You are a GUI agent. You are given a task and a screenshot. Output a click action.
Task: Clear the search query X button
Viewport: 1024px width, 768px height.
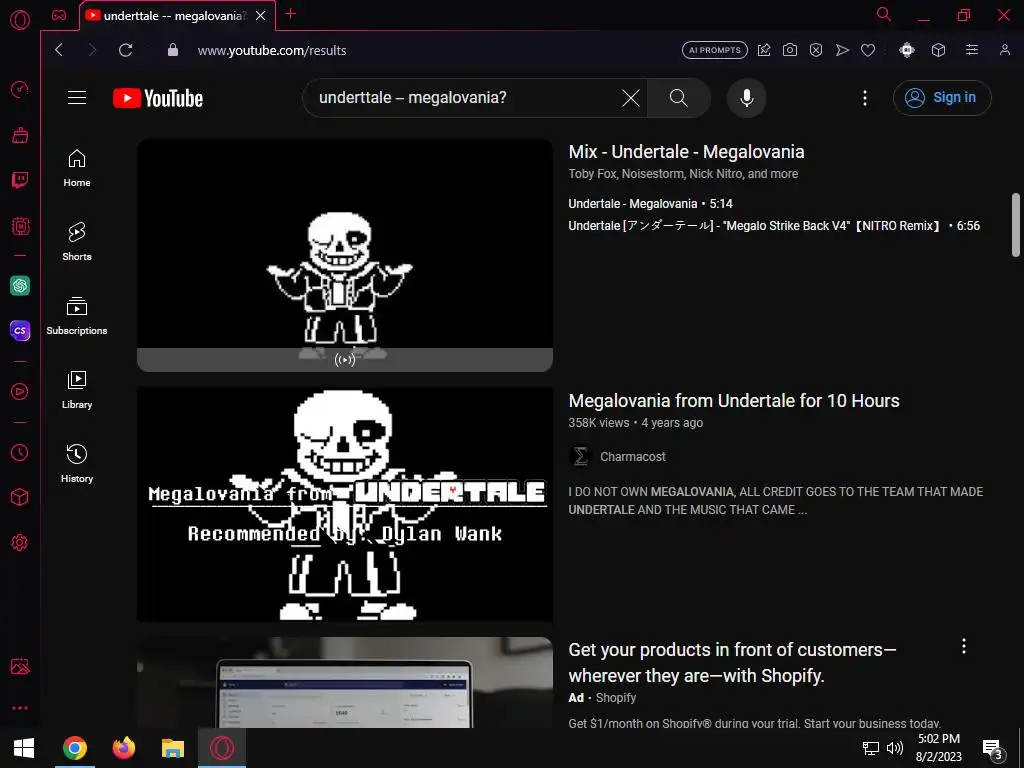(631, 98)
